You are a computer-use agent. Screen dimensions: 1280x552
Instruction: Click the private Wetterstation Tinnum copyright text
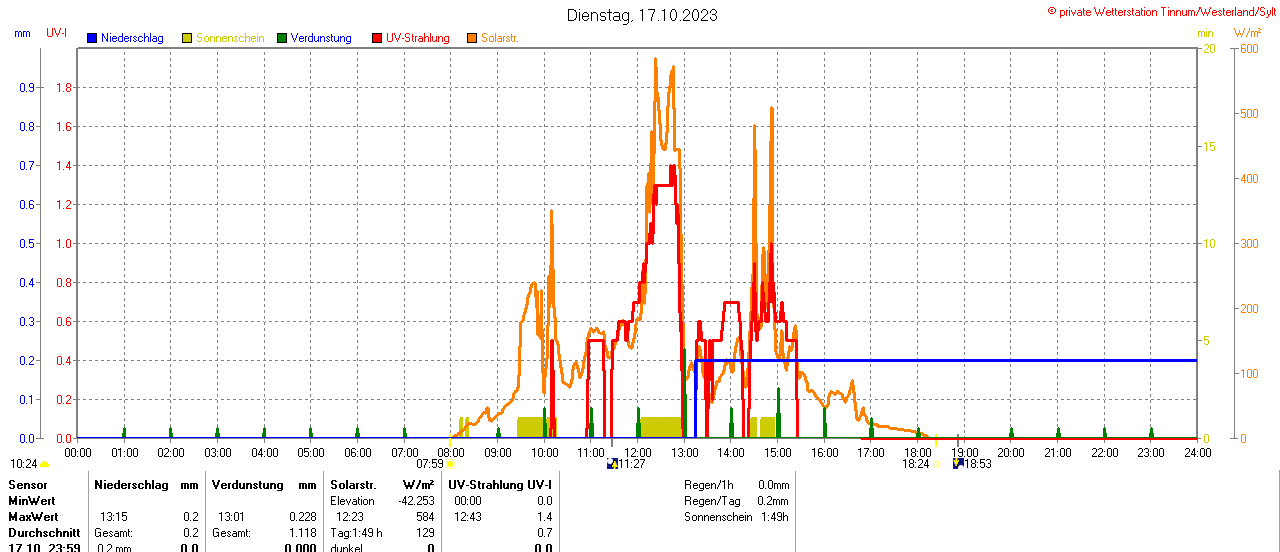(x=1161, y=11)
